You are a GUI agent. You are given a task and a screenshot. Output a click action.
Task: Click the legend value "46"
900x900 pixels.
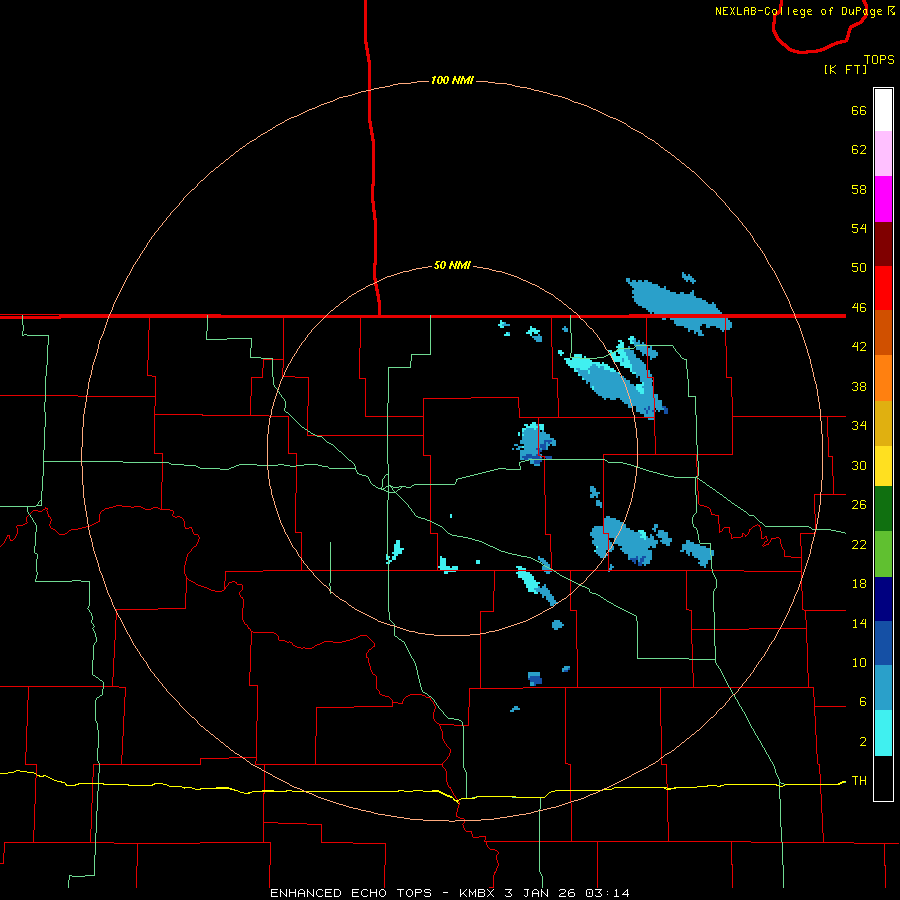click(x=859, y=308)
